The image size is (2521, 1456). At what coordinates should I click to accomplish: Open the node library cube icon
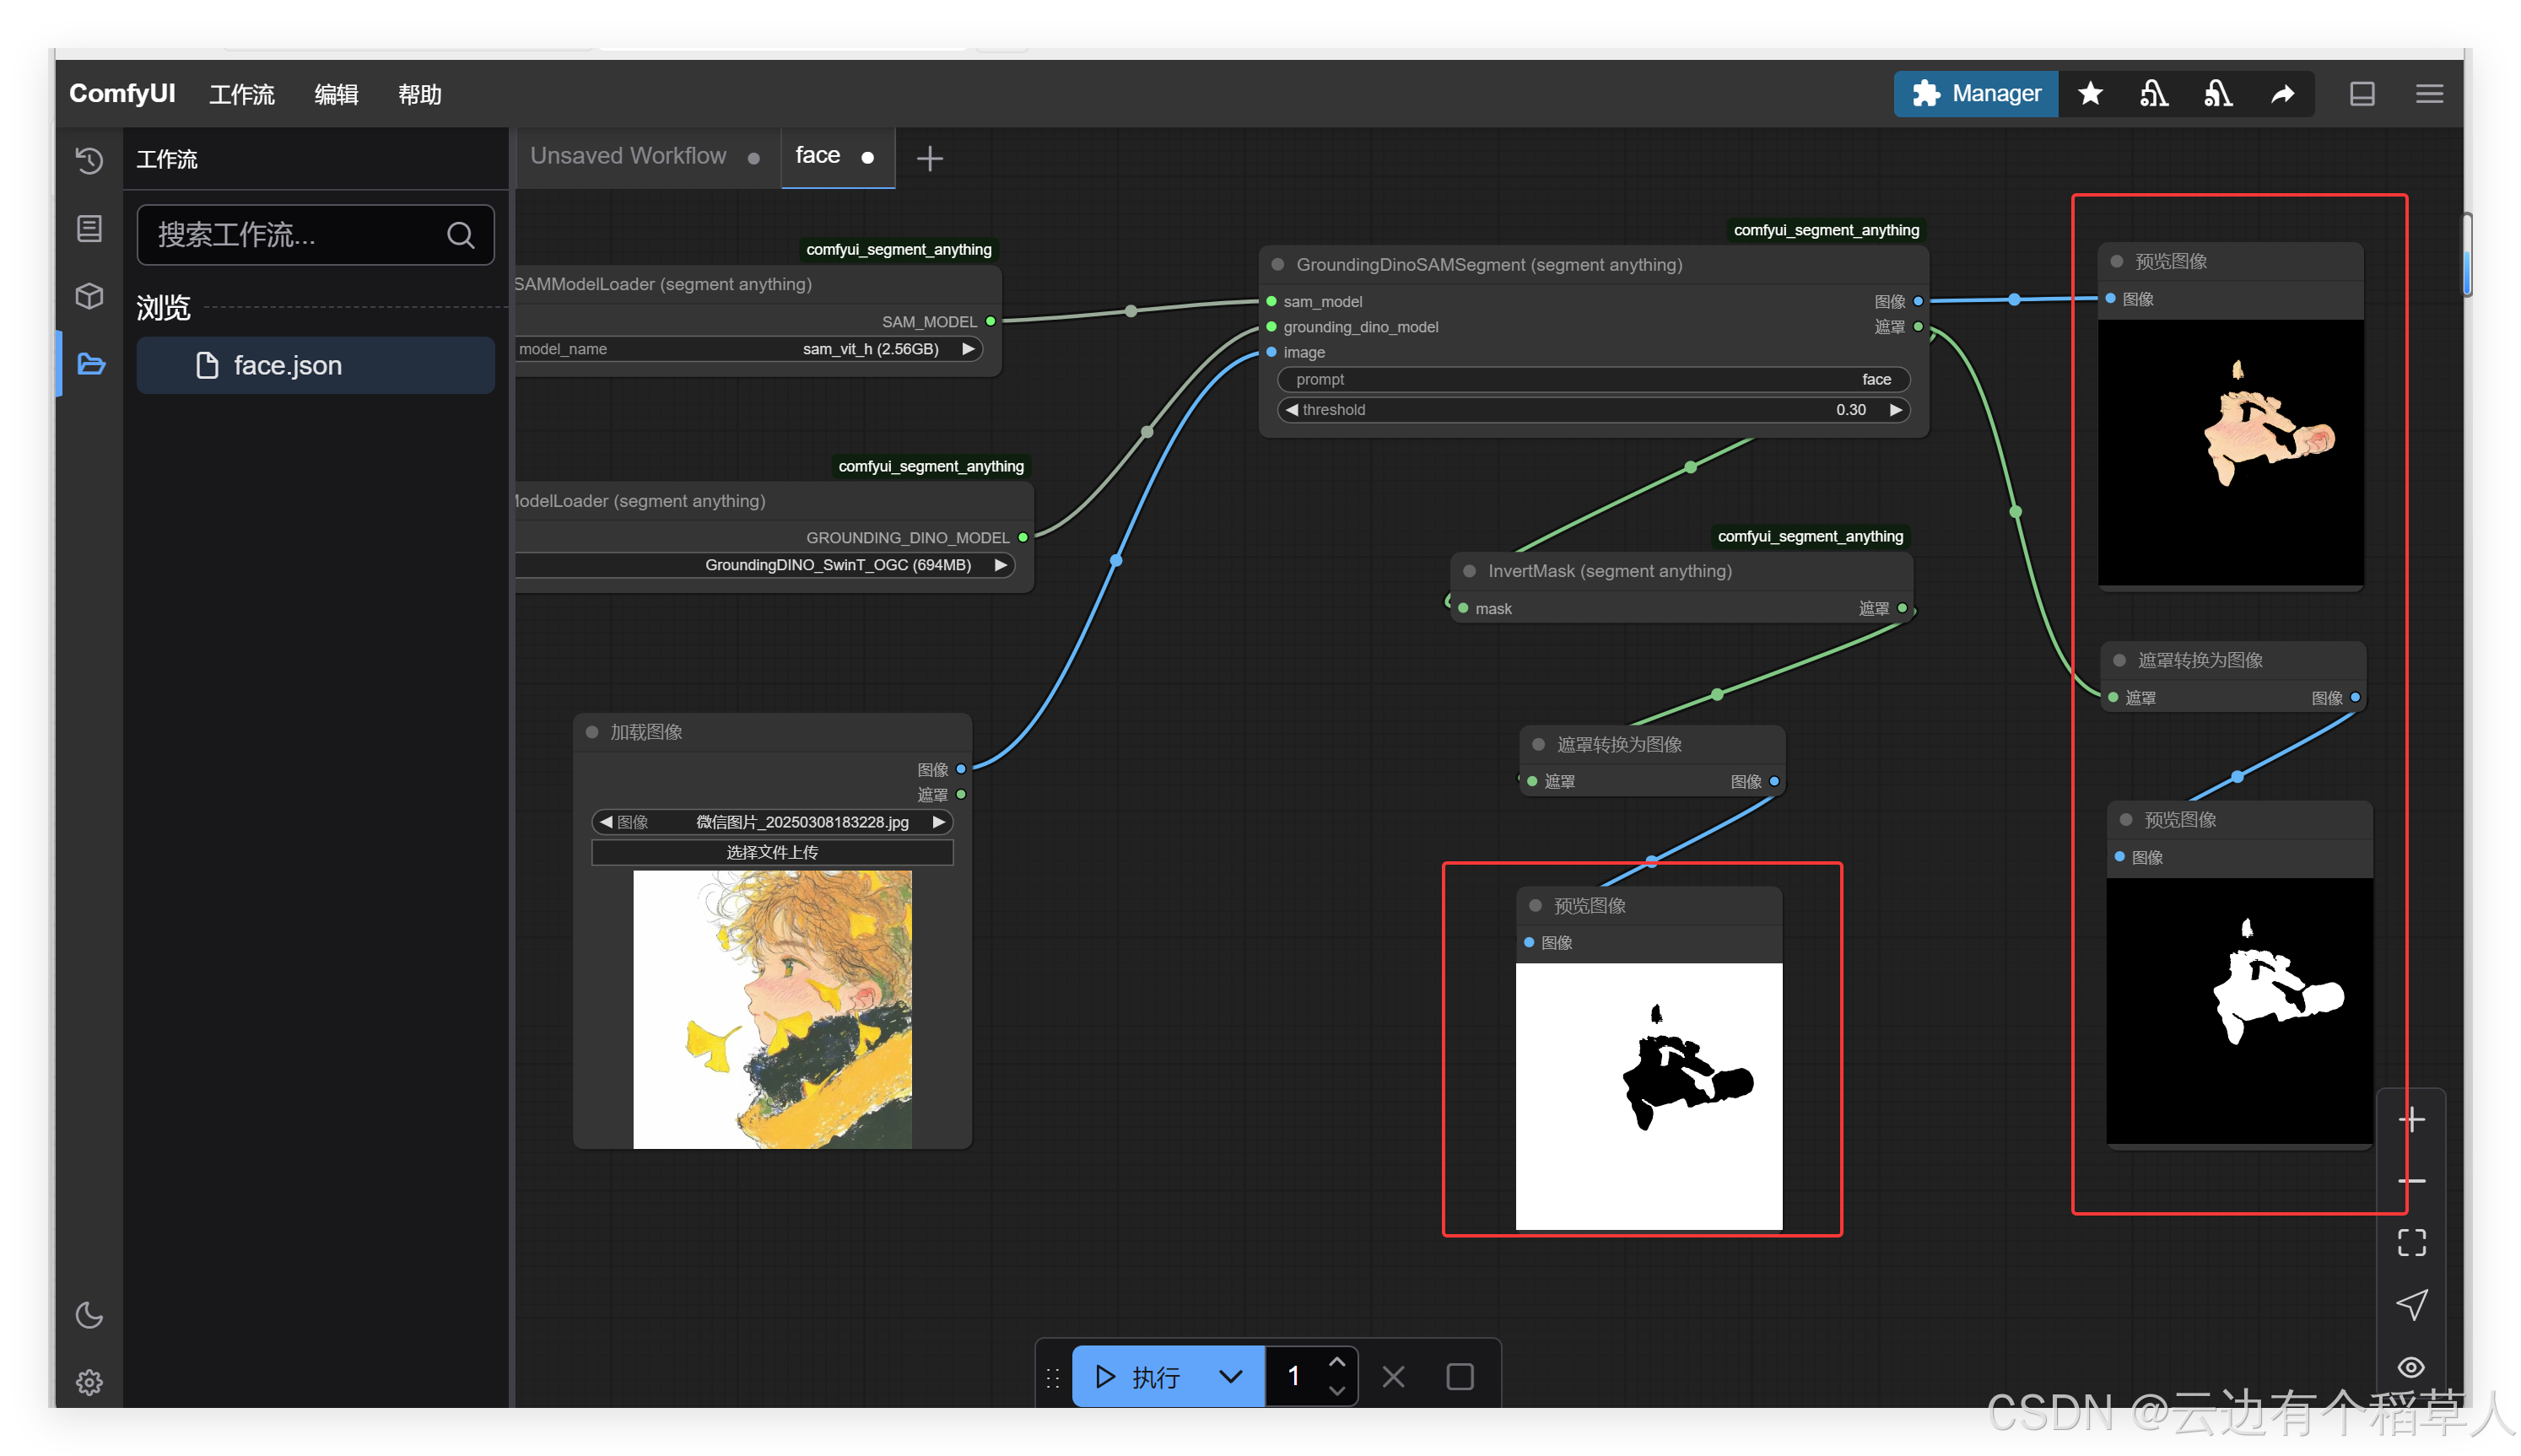[x=89, y=296]
